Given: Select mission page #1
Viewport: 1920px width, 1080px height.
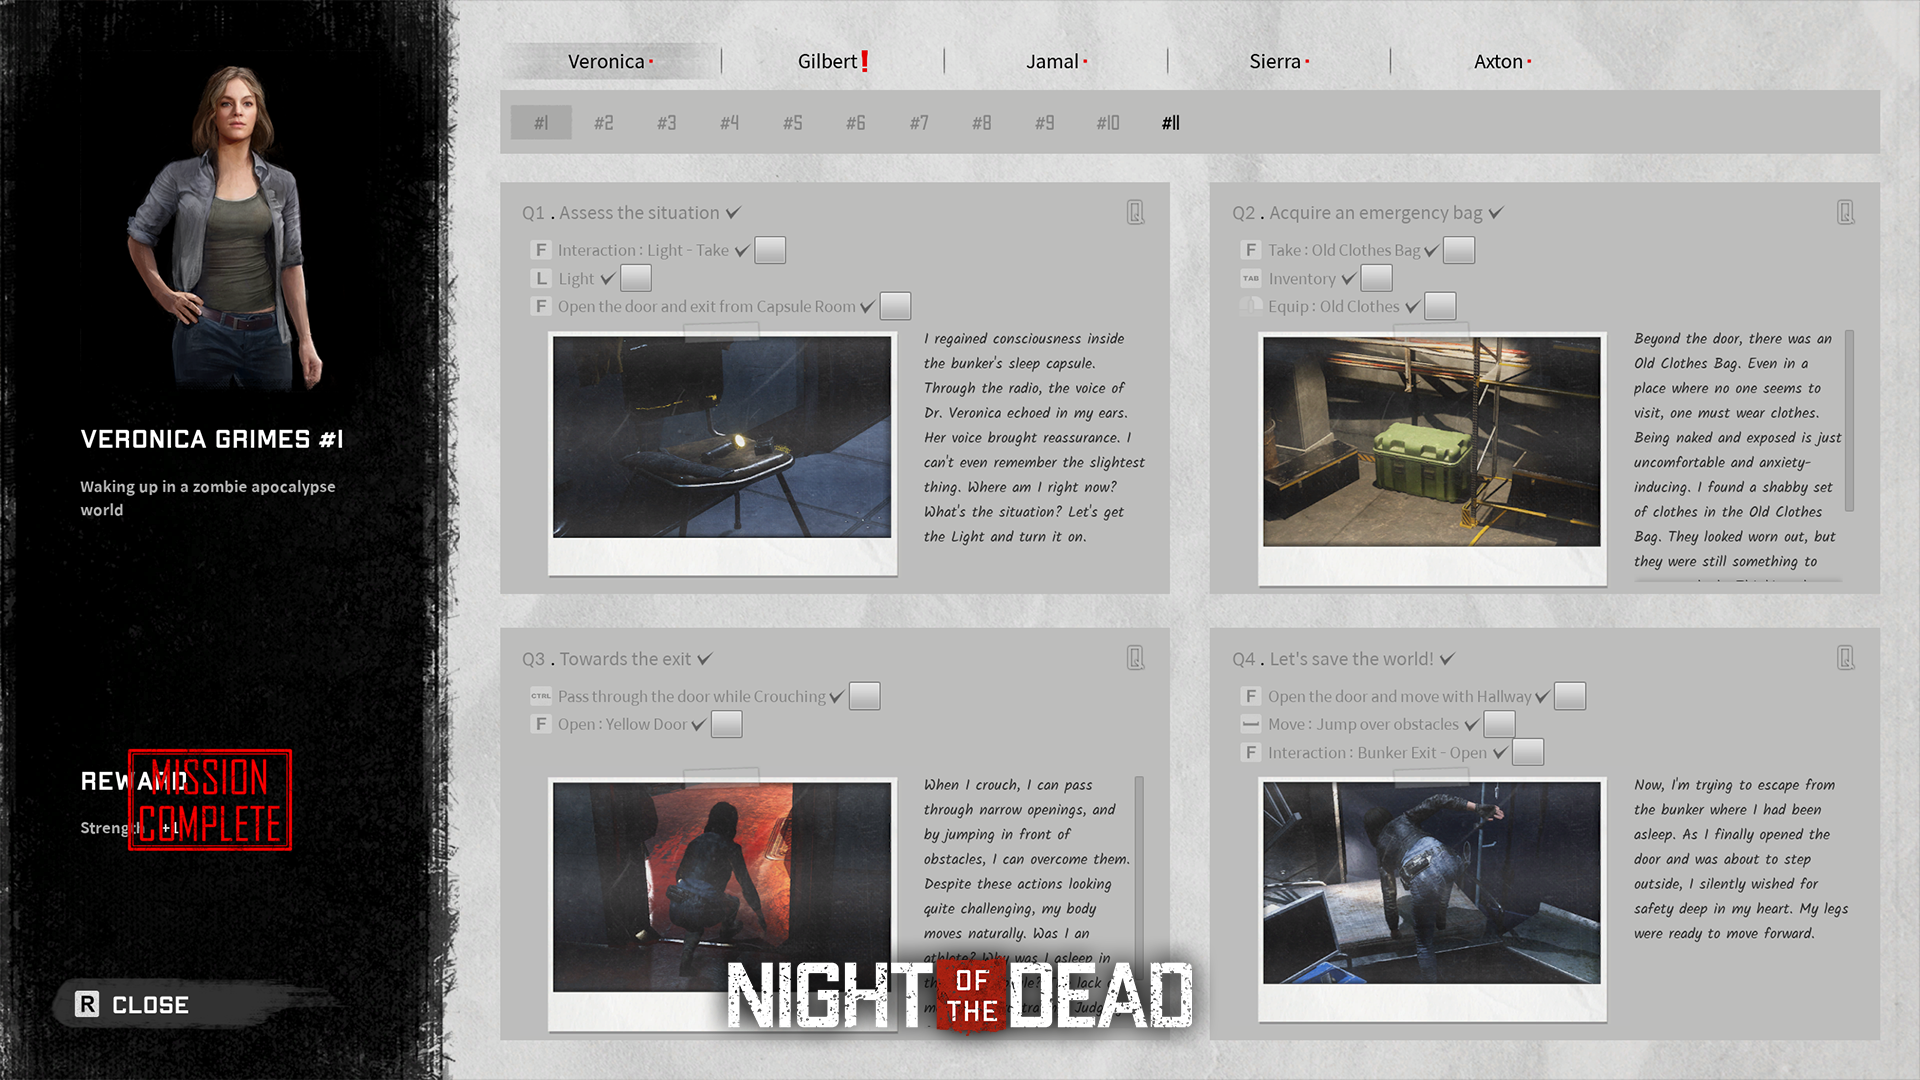Looking at the screenshot, I should tap(541, 122).
